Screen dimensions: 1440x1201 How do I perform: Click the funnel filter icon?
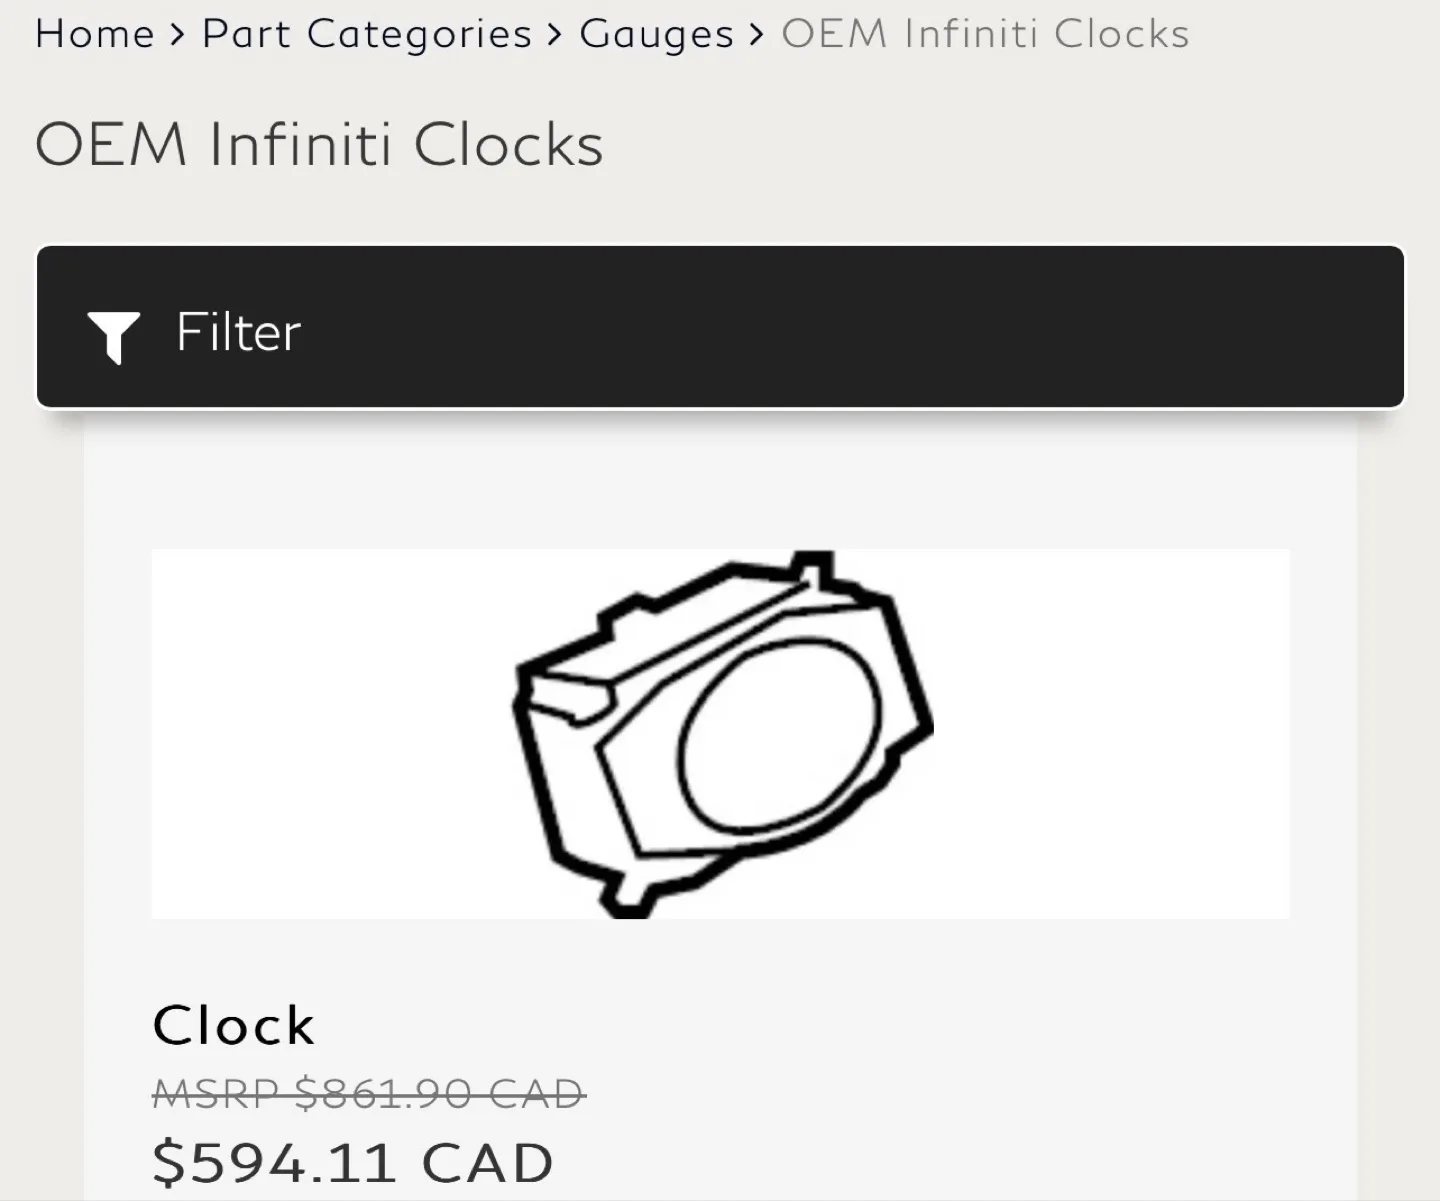tap(113, 337)
